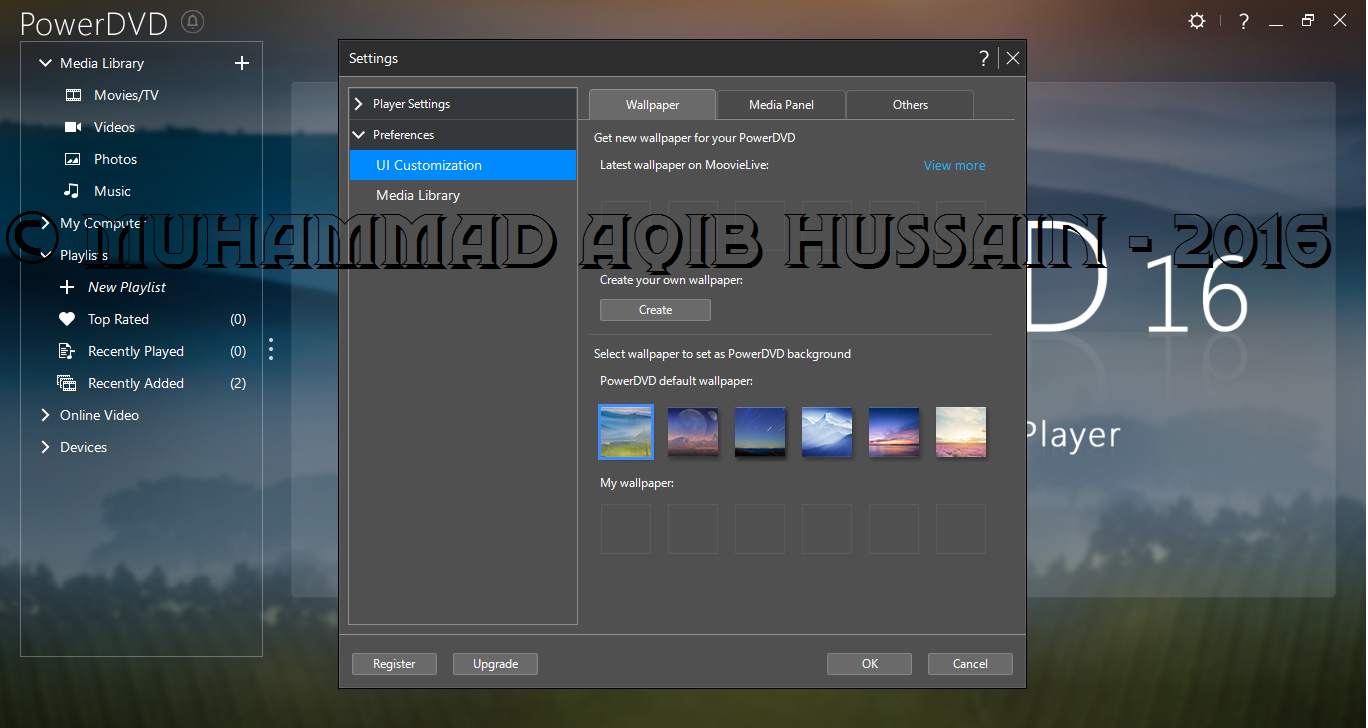Viewport: 1368px width, 728px height.
Task: Open Photos in the sidebar
Action: pyautogui.click(x=115, y=159)
